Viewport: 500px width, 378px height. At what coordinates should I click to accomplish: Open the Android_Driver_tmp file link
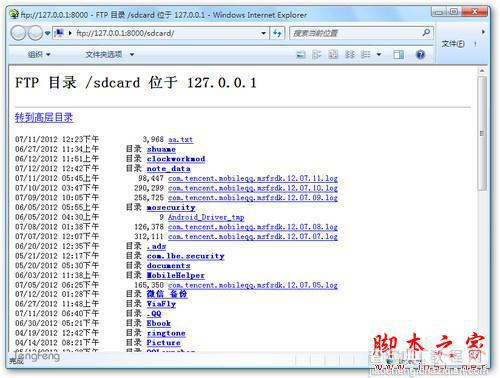(x=206, y=217)
